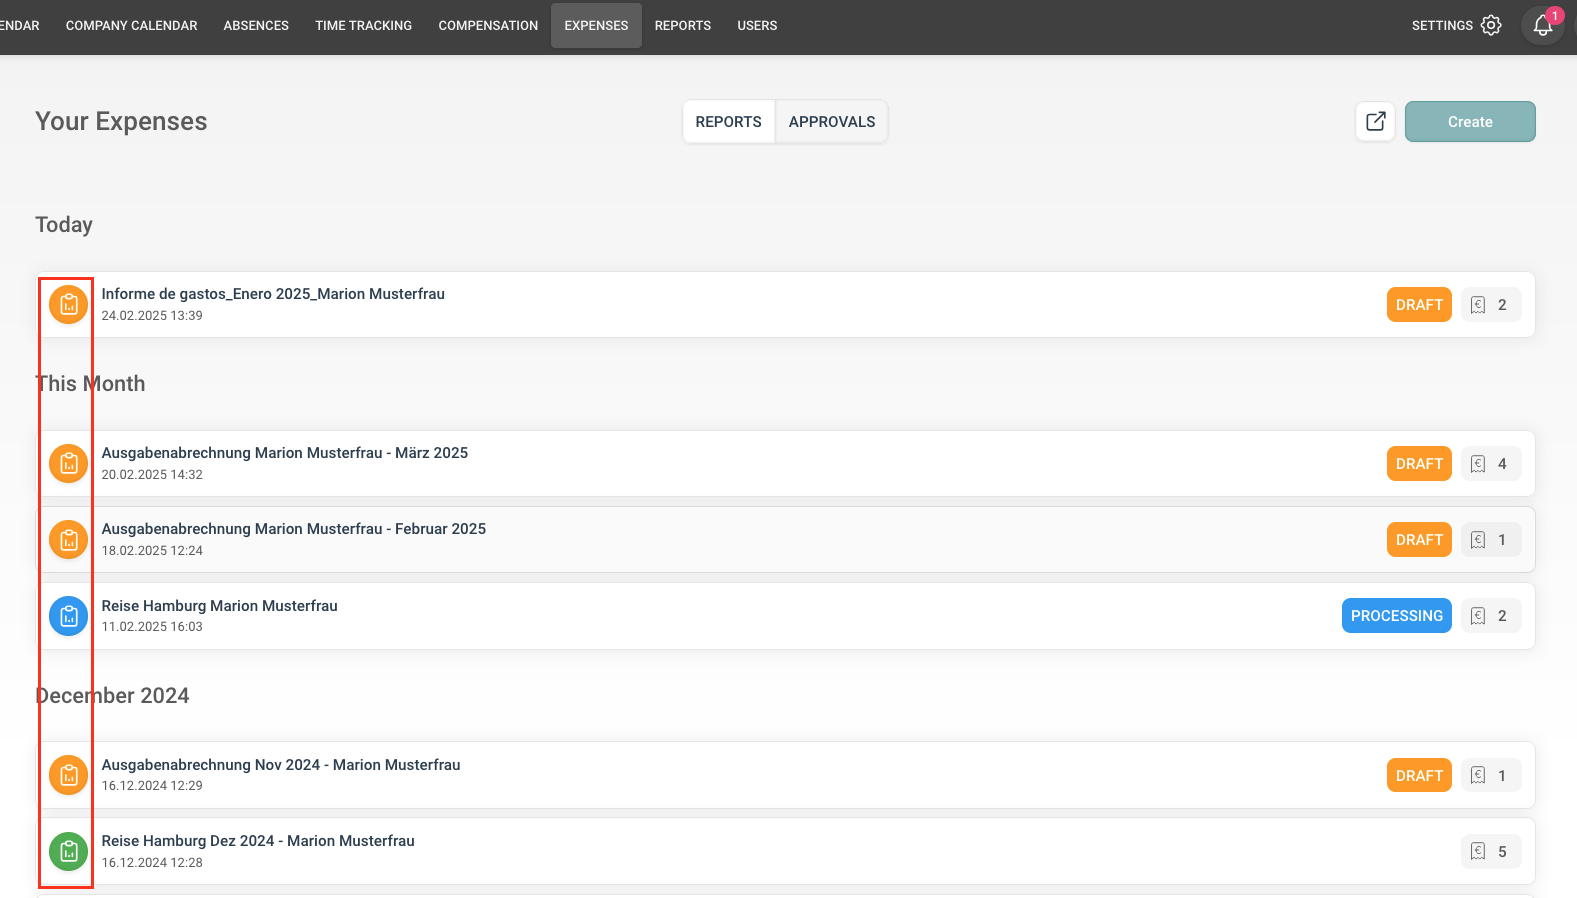Open the Absences section
The width and height of the screenshot is (1577, 898).
coord(256,26)
